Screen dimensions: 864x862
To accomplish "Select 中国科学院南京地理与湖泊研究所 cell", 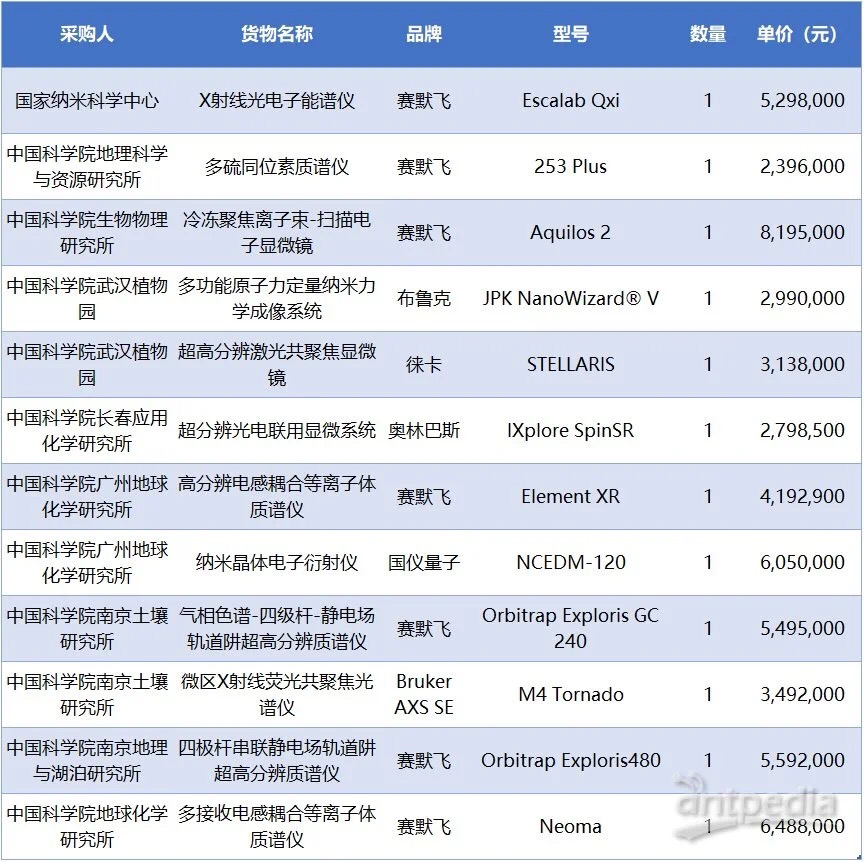I will [x=87, y=761].
